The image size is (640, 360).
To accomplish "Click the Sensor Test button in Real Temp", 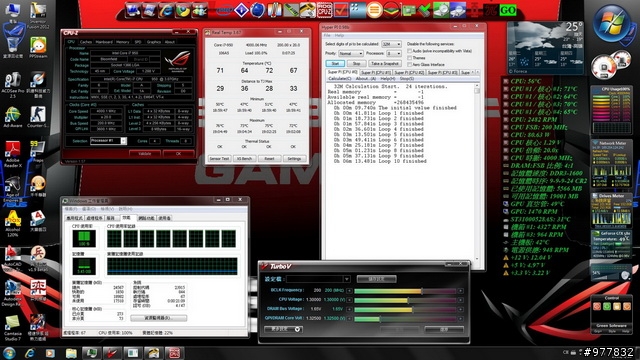I will [x=219, y=158].
